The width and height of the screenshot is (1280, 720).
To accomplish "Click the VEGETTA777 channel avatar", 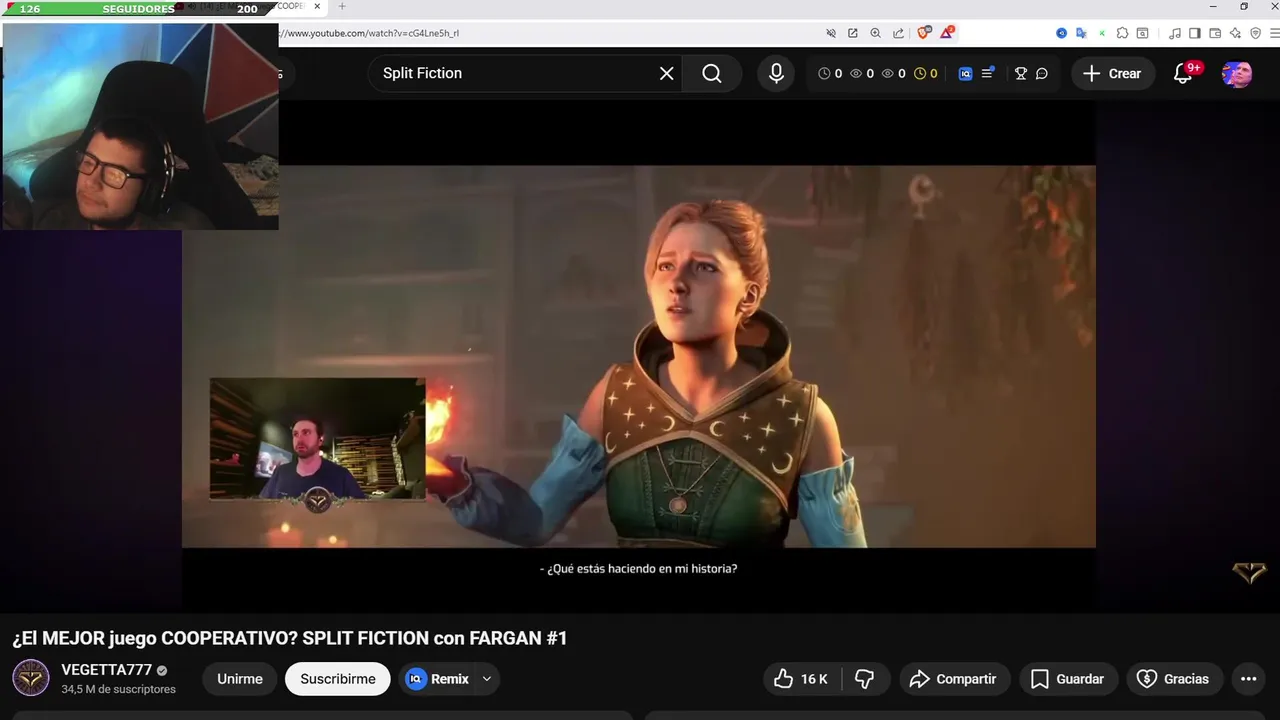I will click(31, 679).
